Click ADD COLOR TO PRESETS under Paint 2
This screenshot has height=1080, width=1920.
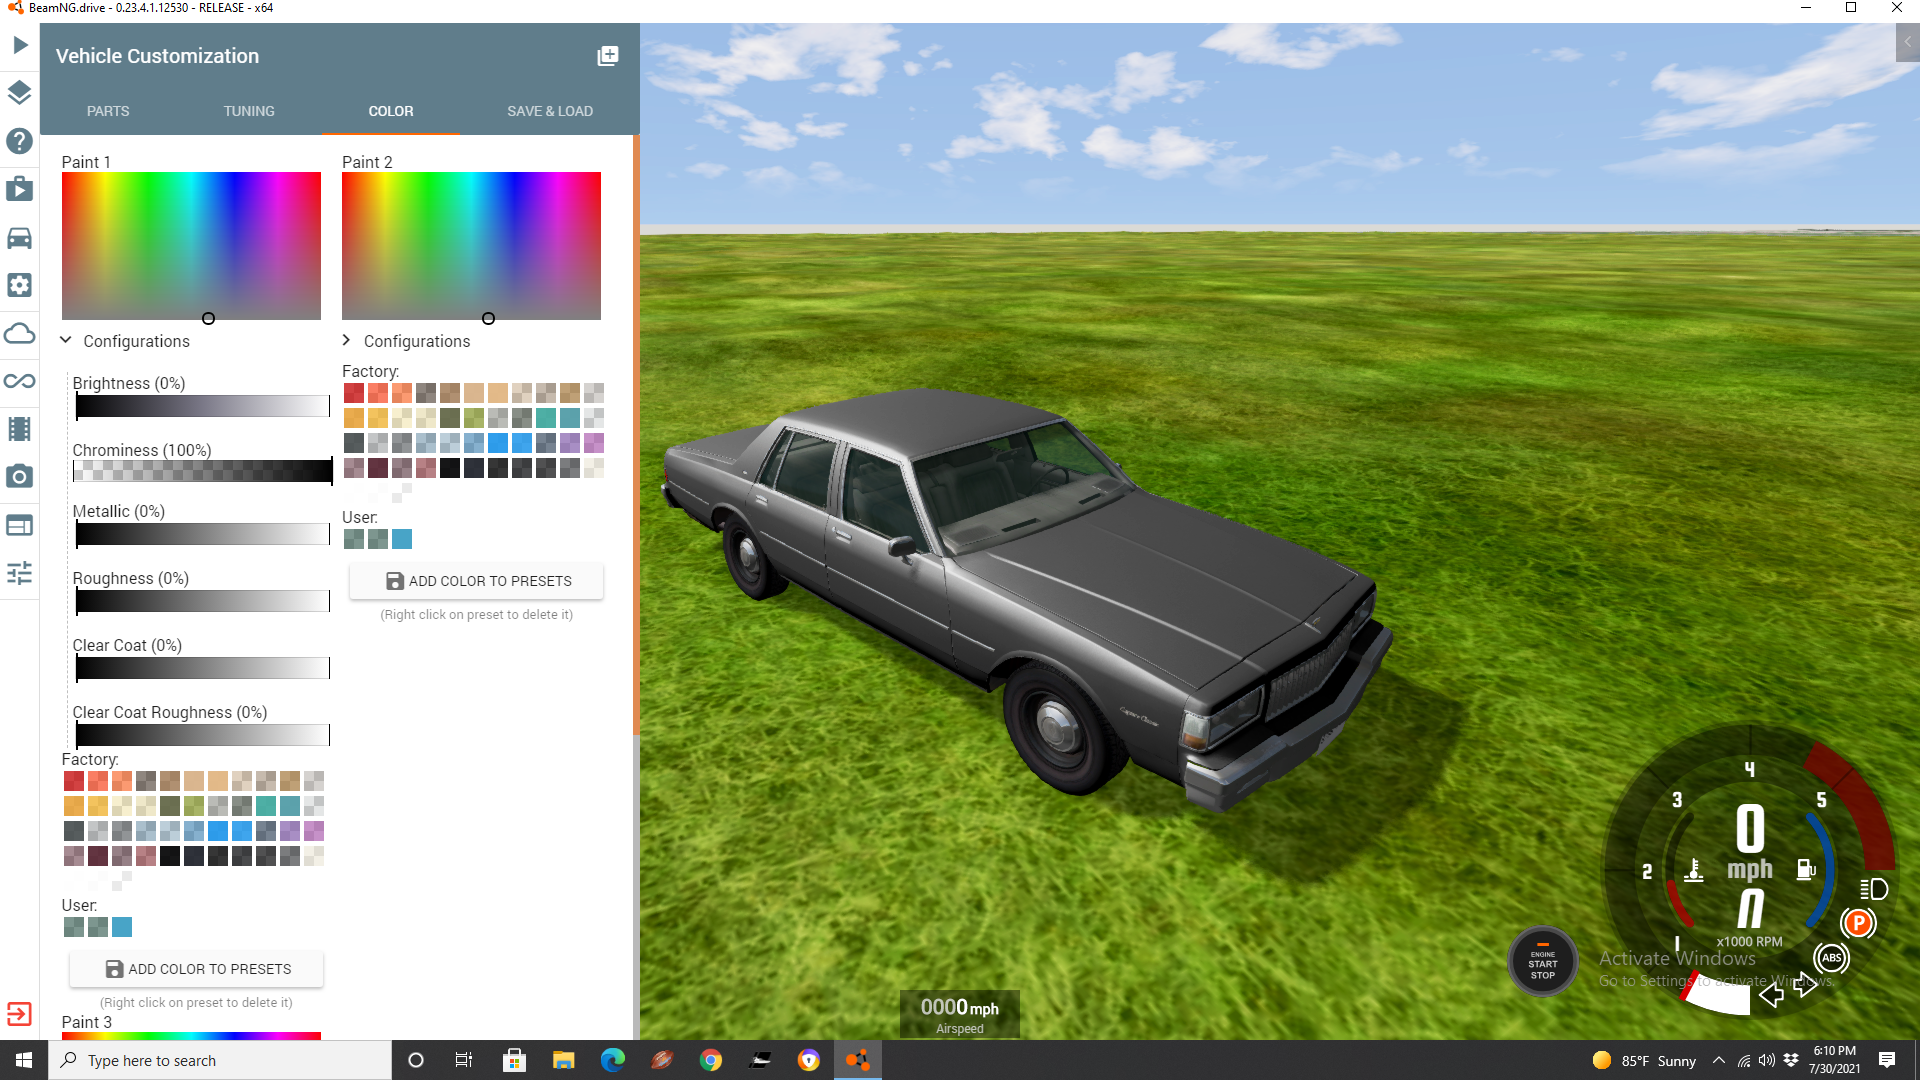pyautogui.click(x=476, y=581)
